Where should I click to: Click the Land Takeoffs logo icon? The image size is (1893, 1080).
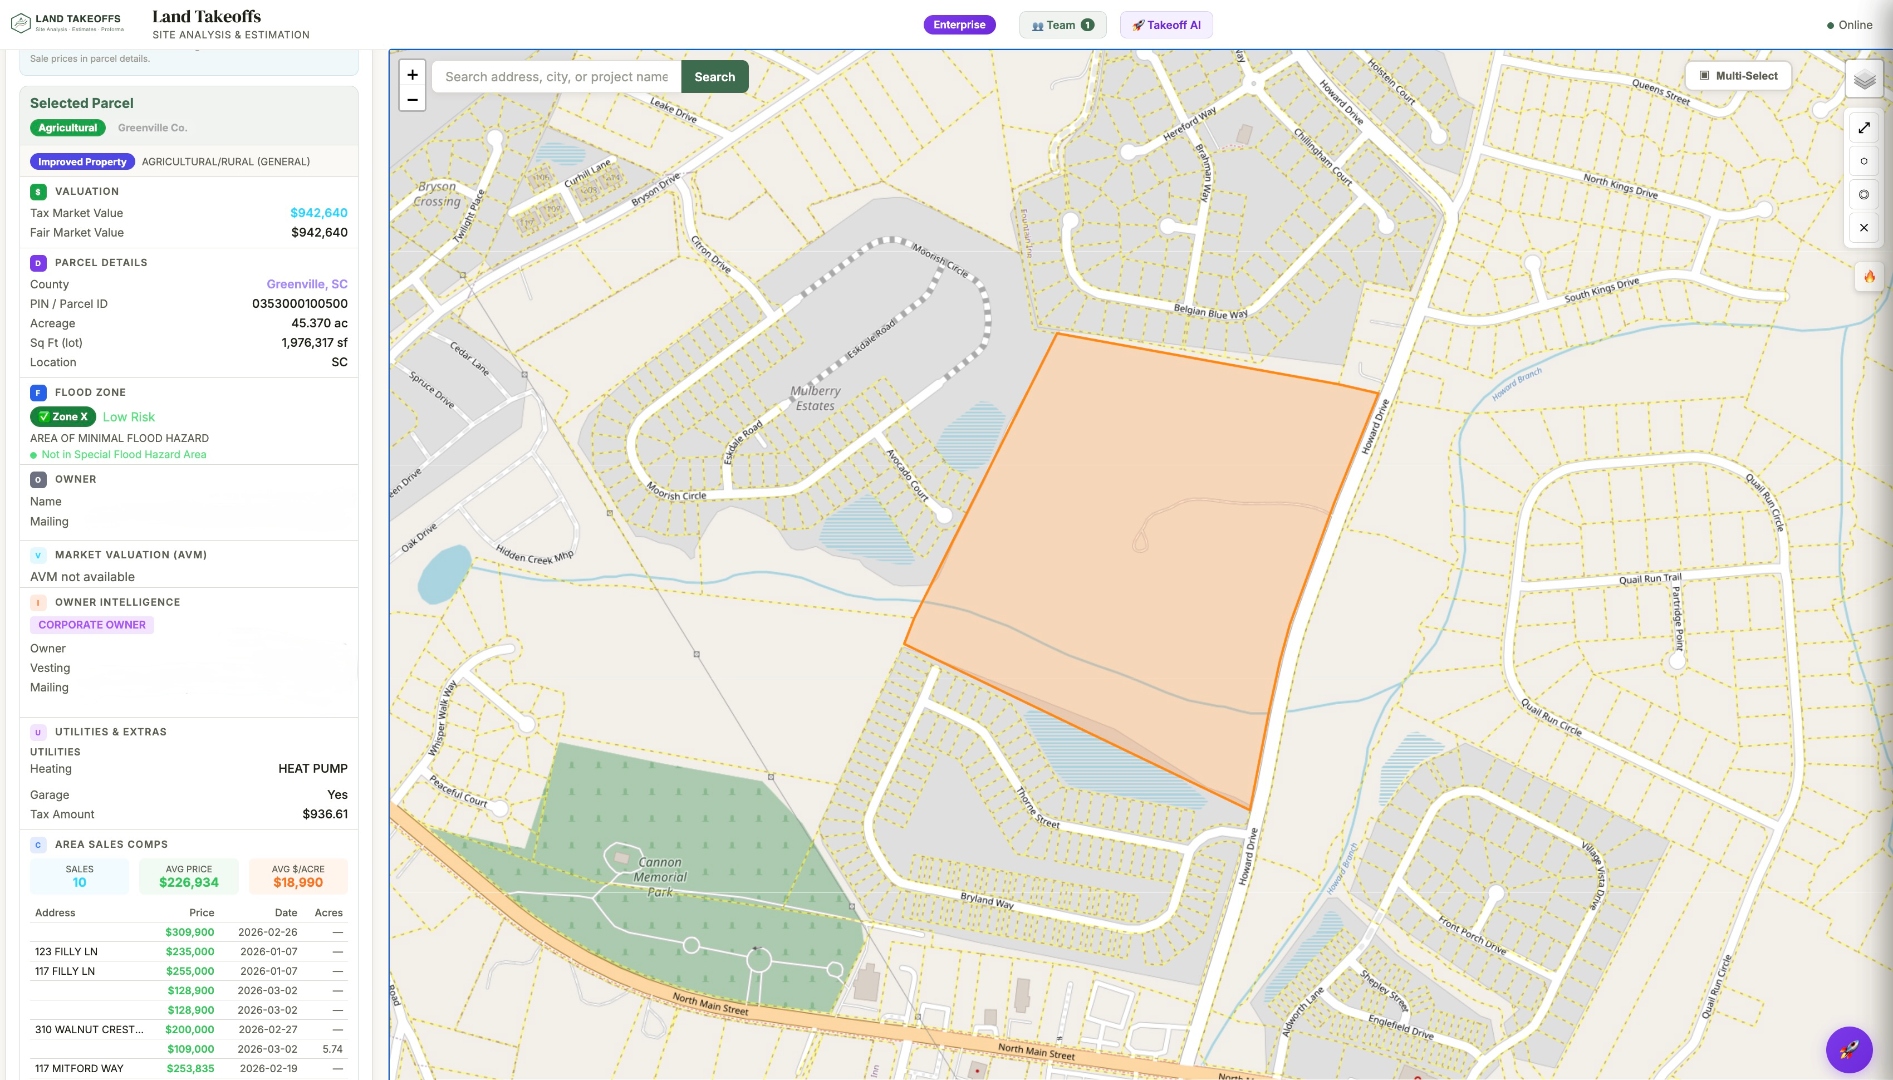[18, 20]
